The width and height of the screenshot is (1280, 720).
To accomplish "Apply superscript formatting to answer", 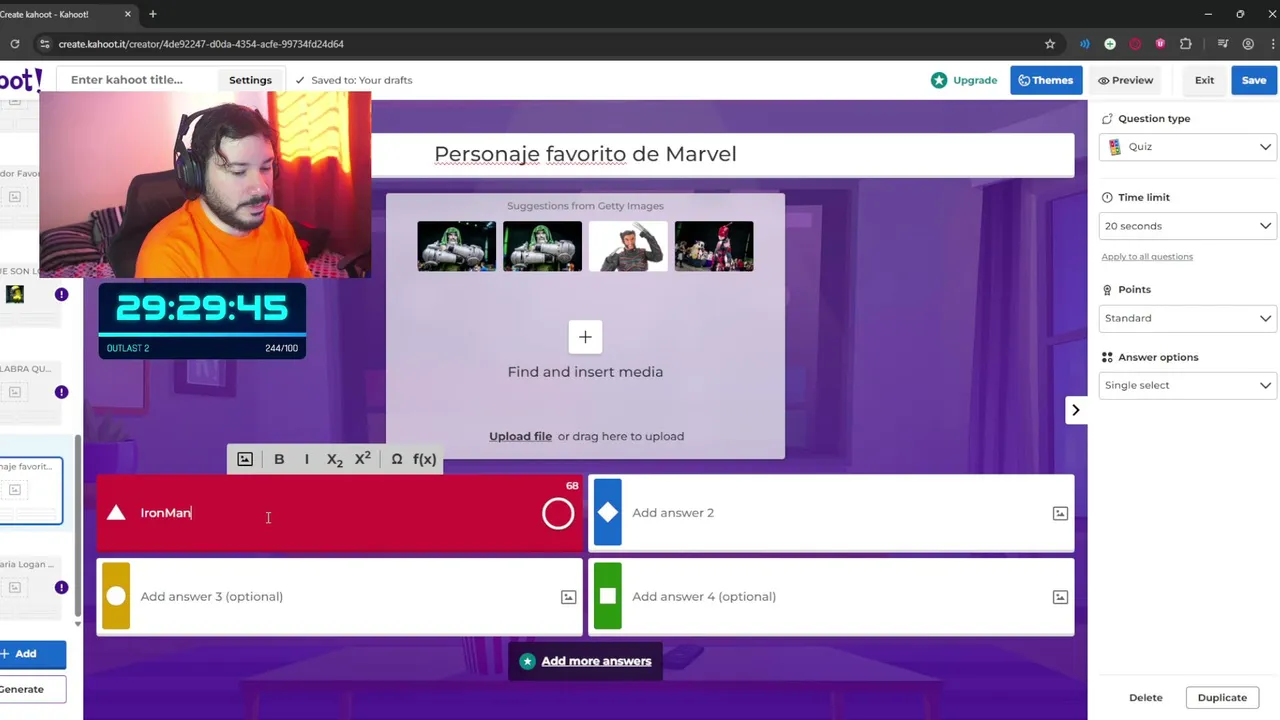I will pyautogui.click(x=363, y=459).
